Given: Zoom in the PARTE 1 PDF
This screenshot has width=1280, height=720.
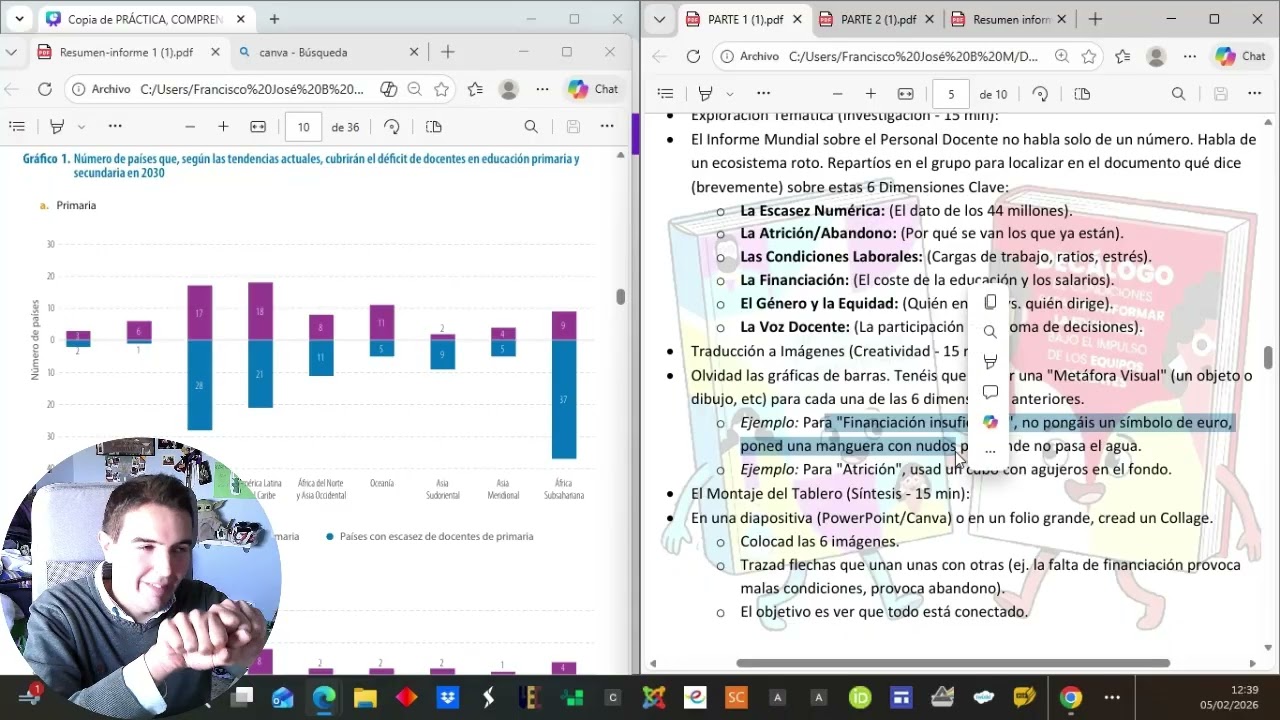Looking at the screenshot, I should pos(871,94).
